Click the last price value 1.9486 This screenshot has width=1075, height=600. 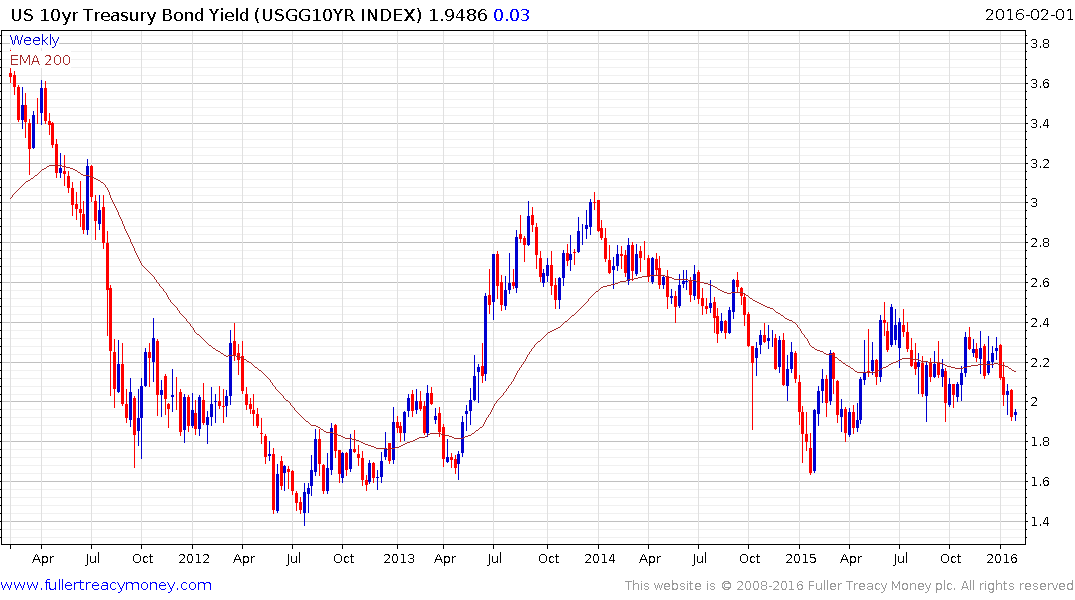457,15
